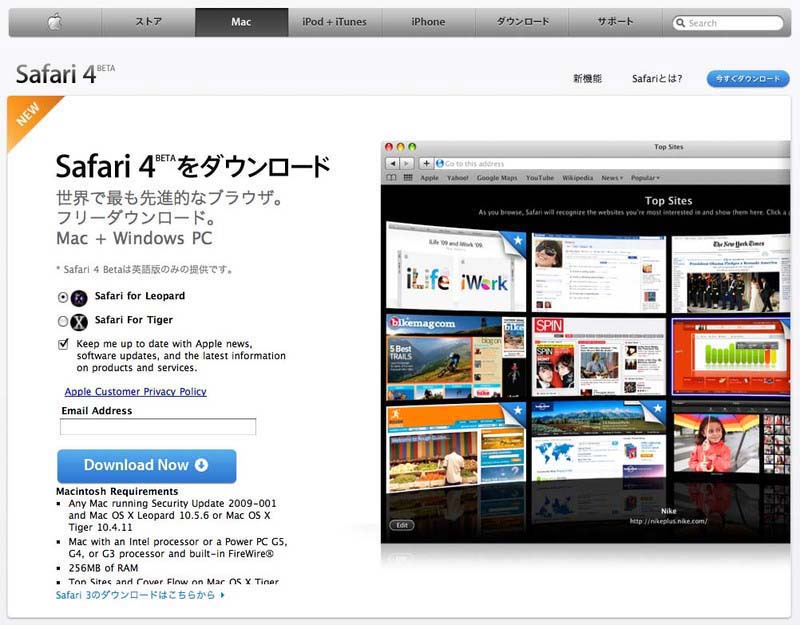Click the blue 今すぐダウンロード button
The height and width of the screenshot is (625, 800).
pyautogui.click(x=748, y=79)
